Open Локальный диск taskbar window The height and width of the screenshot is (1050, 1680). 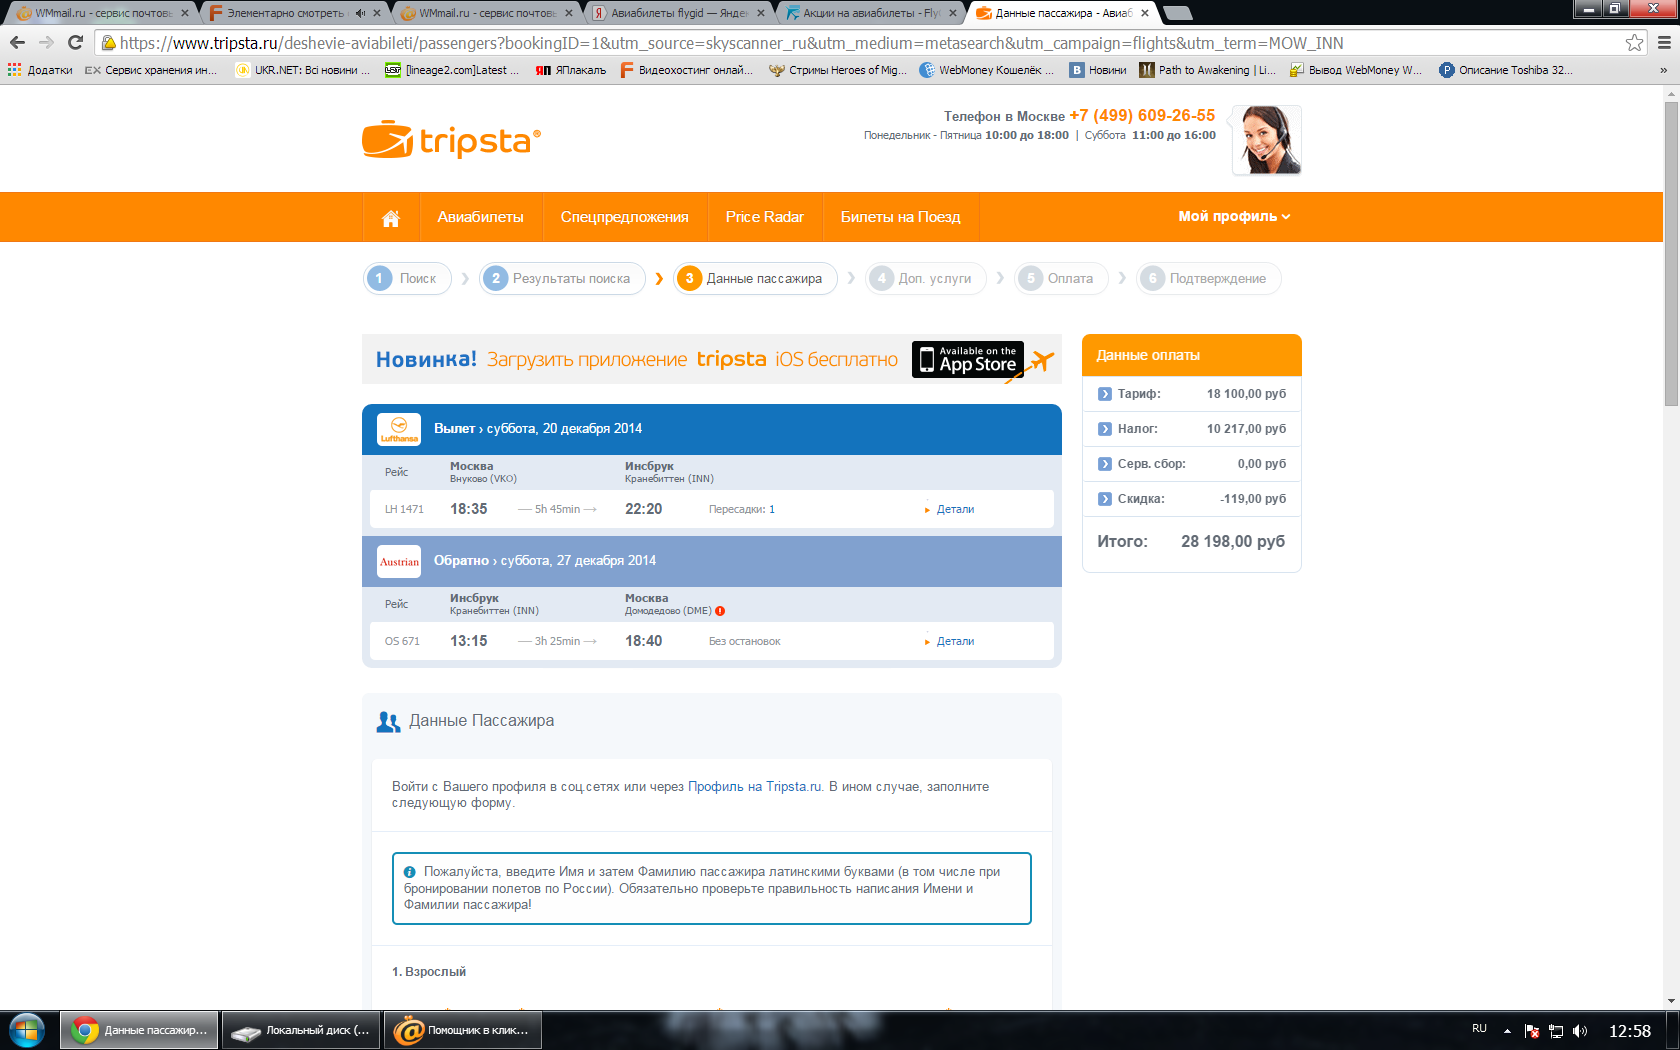pos(301,1030)
